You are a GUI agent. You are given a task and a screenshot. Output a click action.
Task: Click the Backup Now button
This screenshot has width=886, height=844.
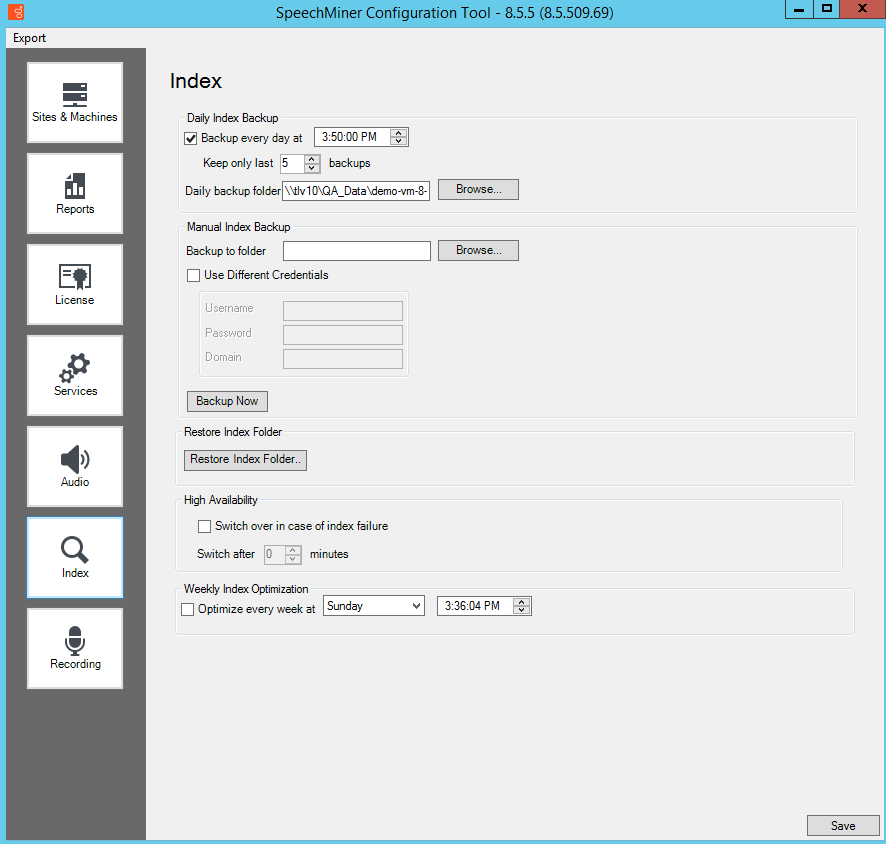[227, 401]
